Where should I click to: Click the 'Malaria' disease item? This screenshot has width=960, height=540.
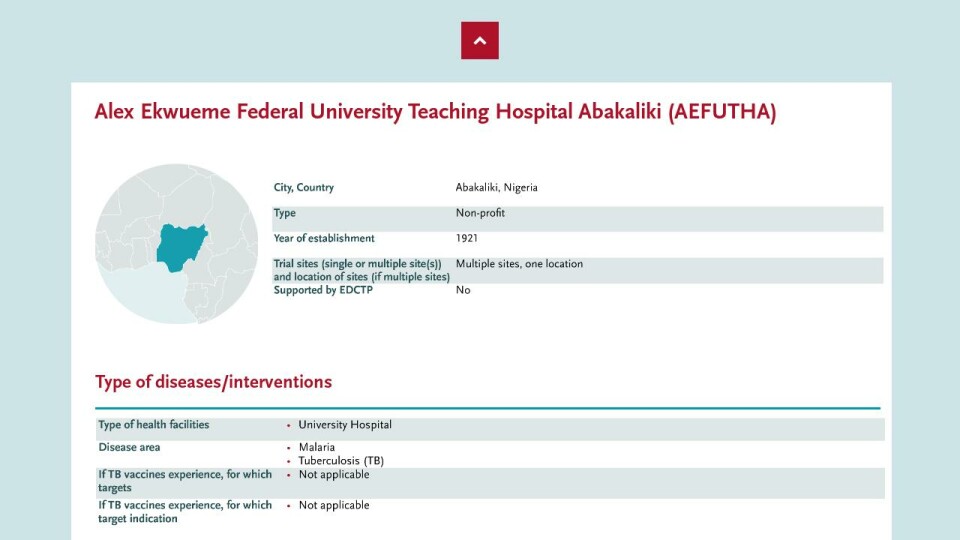(x=317, y=447)
